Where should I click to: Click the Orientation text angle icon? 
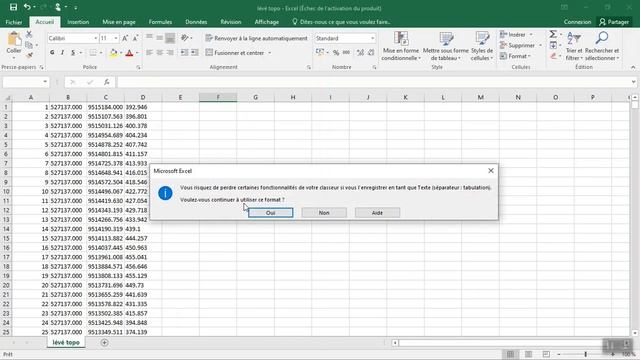coord(185,38)
